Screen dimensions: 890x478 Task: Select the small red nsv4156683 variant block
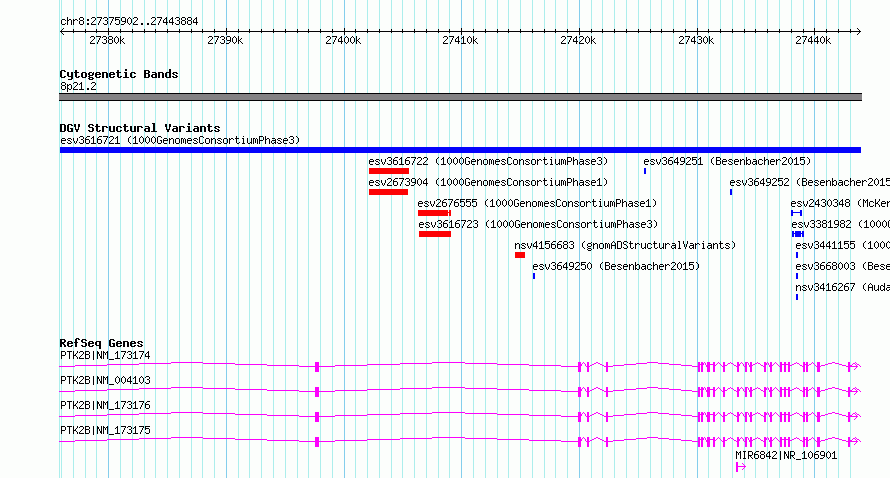pos(520,255)
